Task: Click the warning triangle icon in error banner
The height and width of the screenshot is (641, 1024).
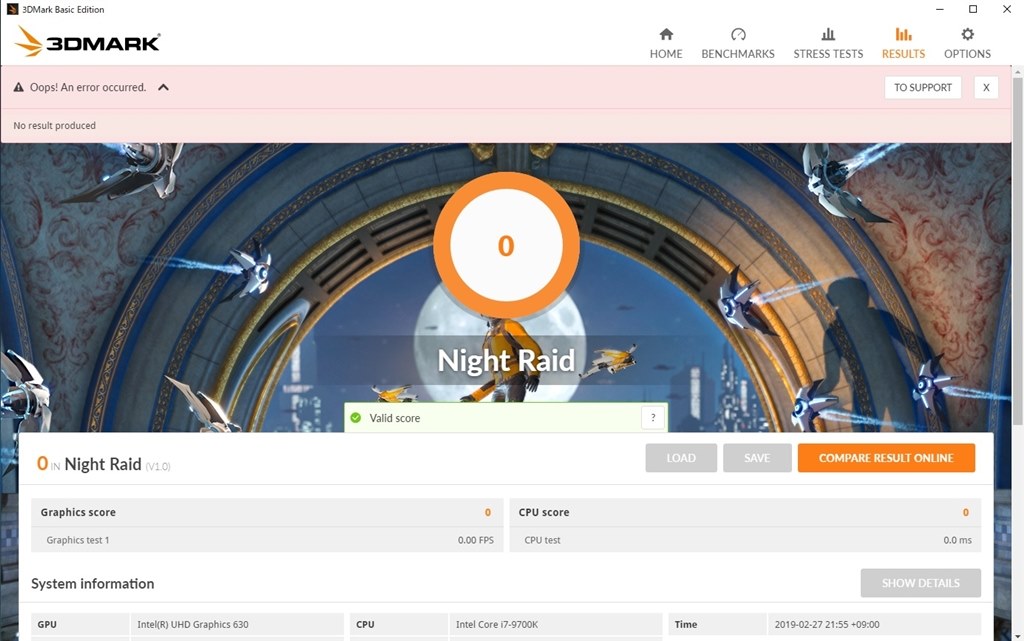Action: [x=18, y=87]
